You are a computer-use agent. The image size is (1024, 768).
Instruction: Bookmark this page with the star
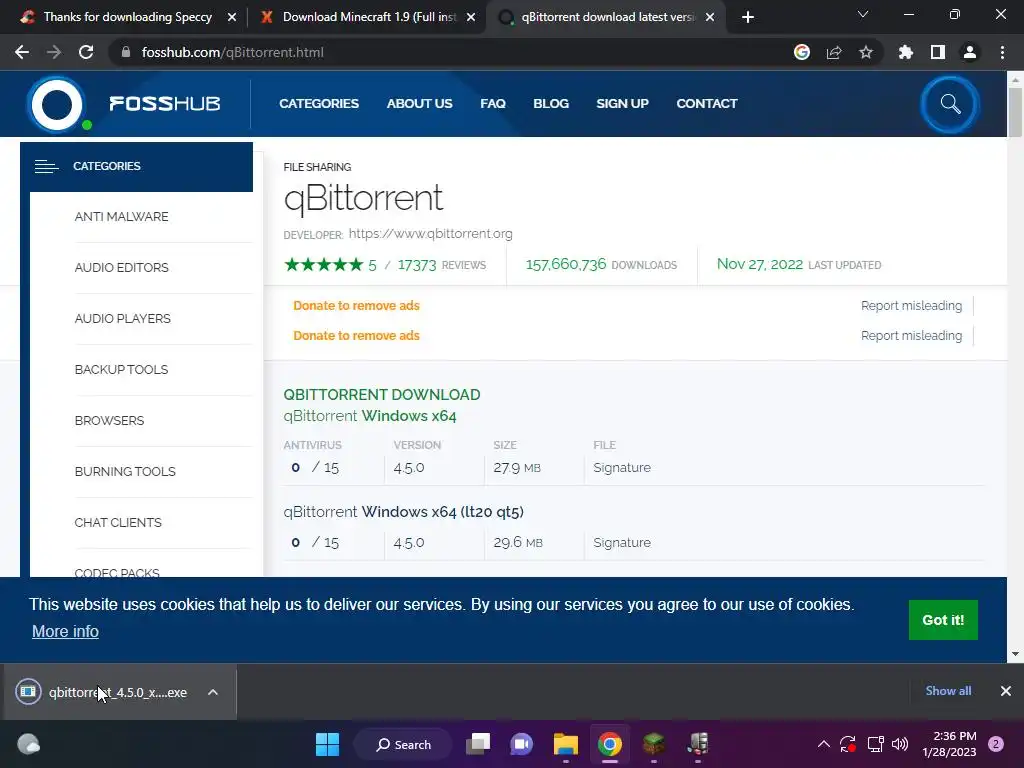pos(866,52)
